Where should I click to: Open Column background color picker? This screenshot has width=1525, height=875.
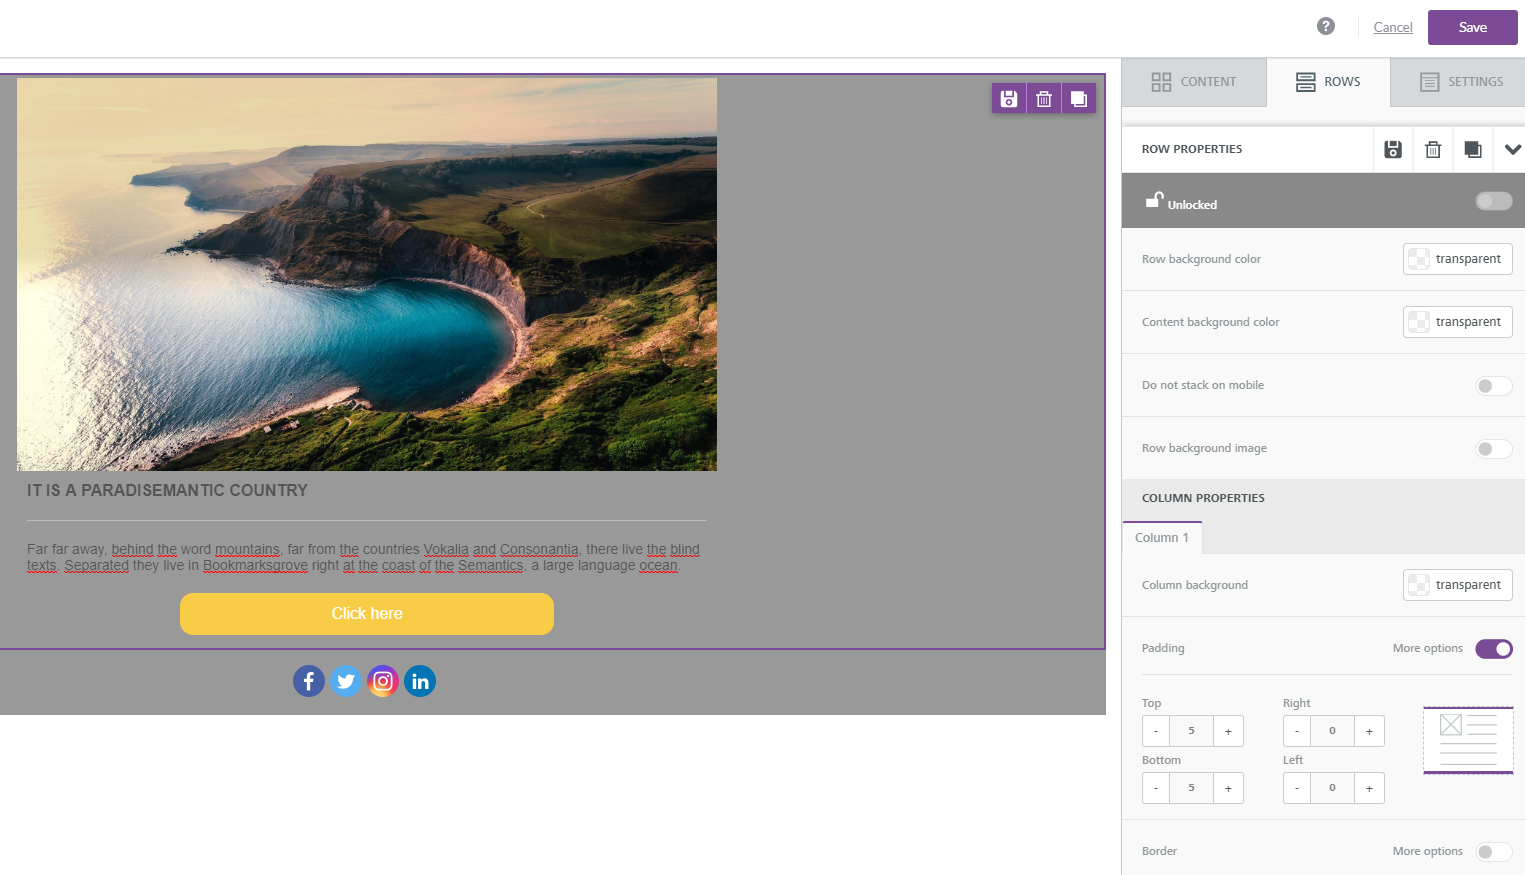coord(1458,585)
